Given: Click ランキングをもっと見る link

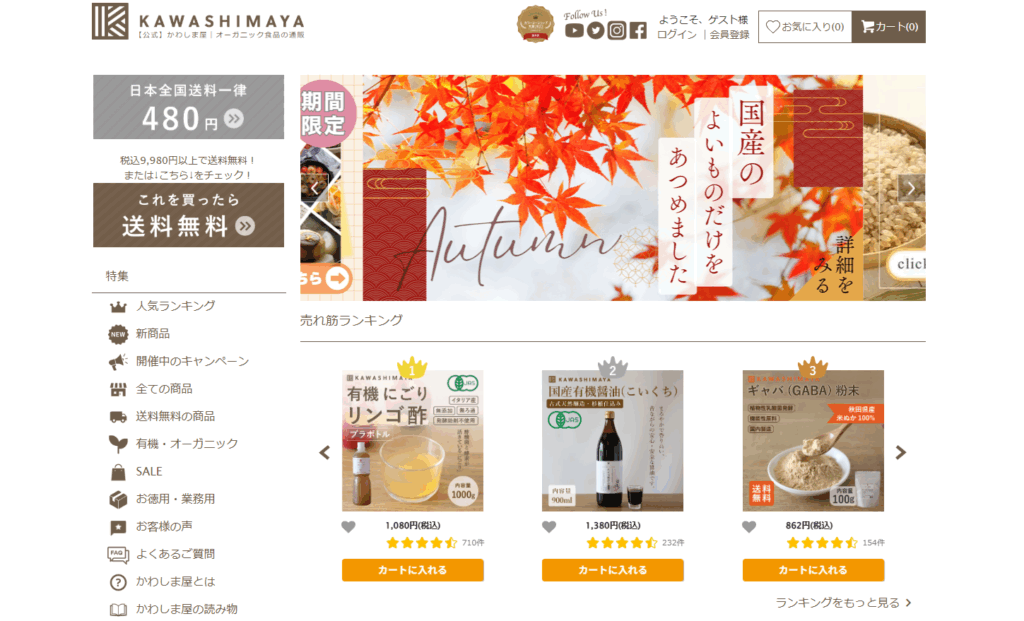Looking at the screenshot, I should tap(843, 603).
